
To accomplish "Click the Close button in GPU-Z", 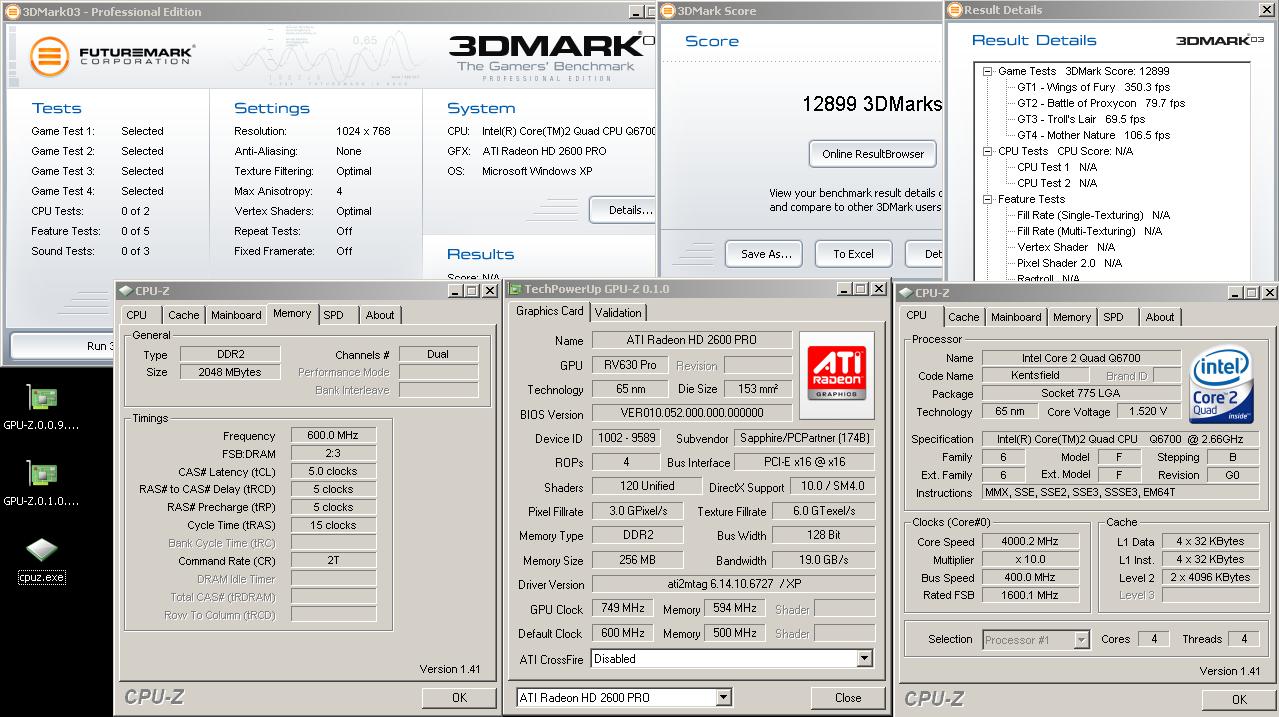I will 848,698.
